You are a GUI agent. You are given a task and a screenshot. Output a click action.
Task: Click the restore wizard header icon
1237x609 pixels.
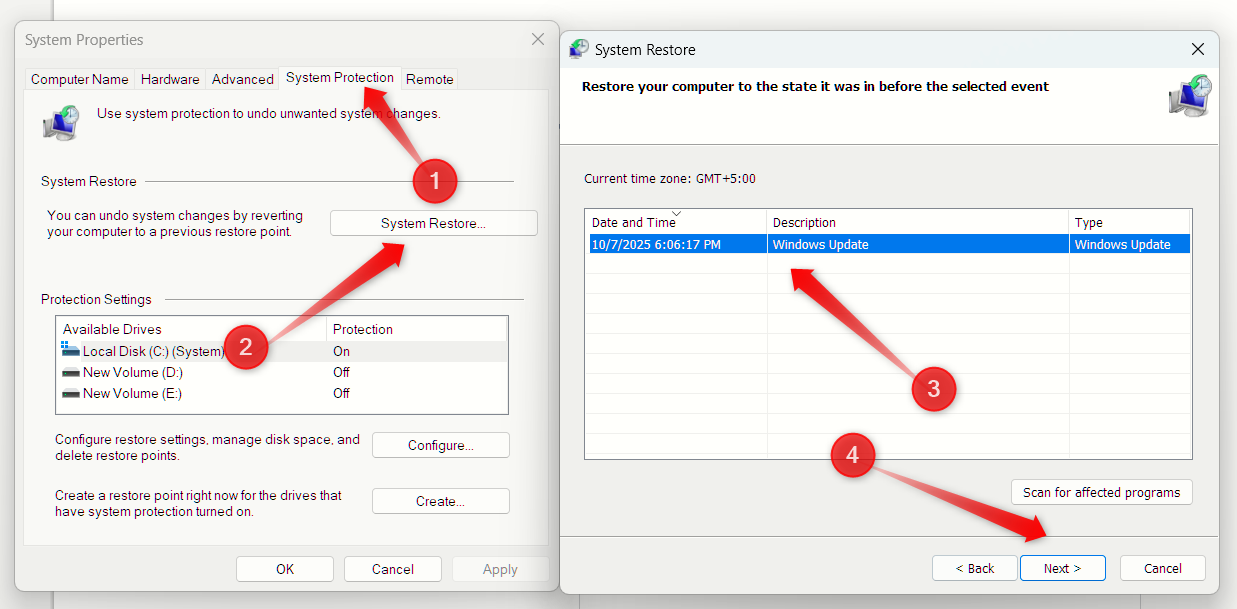[x=1189, y=96]
